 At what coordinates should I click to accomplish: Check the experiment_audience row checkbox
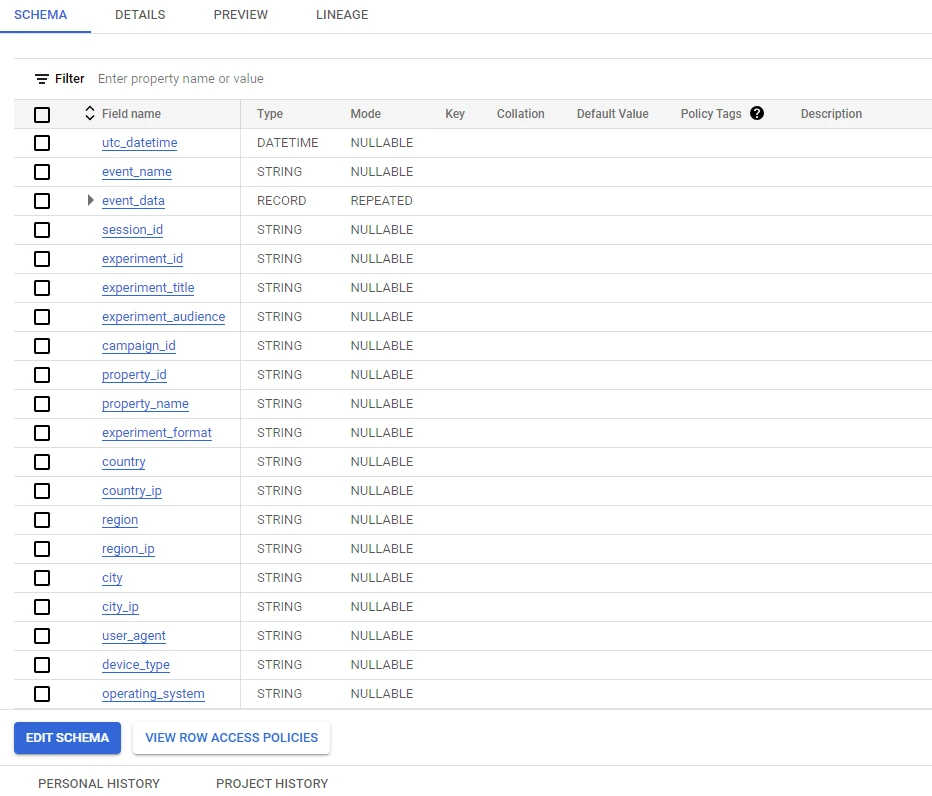pyautogui.click(x=42, y=317)
